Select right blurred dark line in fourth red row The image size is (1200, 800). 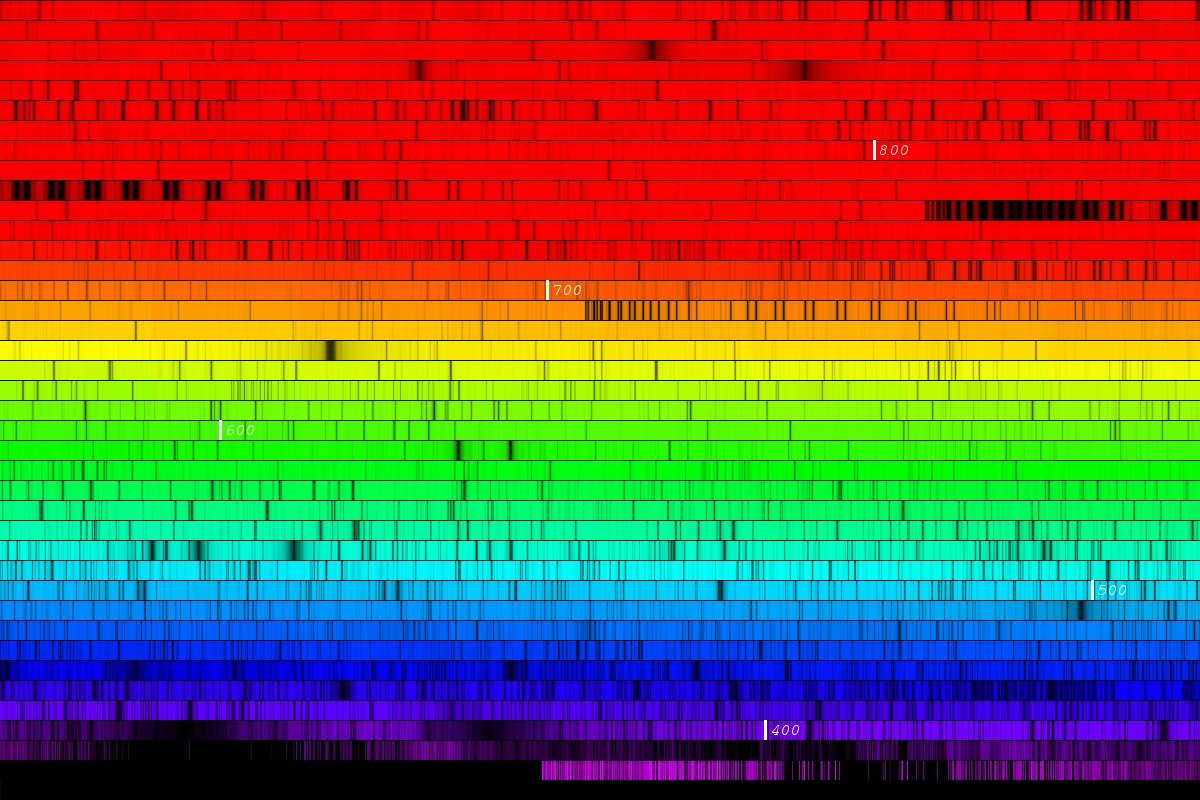coord(802,70)
